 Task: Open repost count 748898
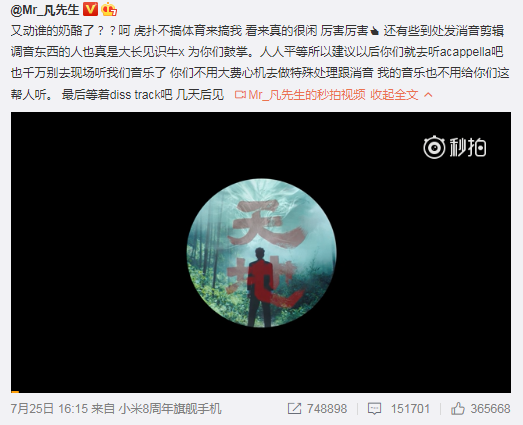[327, 409]
